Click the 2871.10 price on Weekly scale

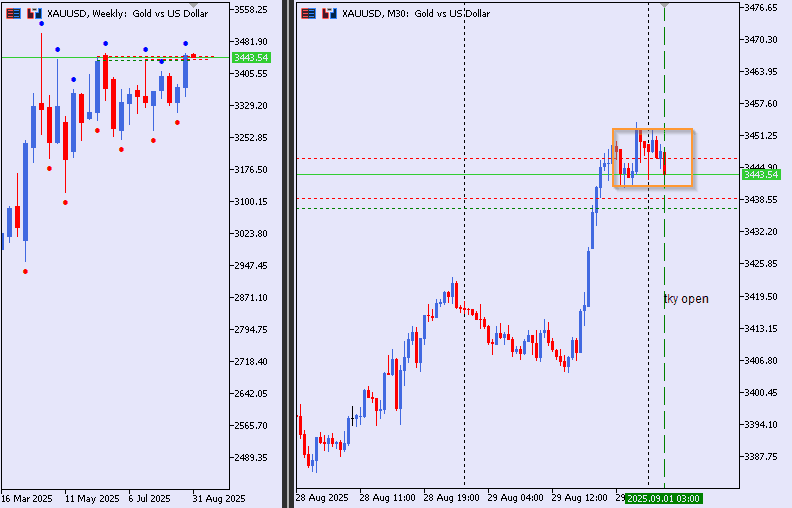click(x=251, y=297)
